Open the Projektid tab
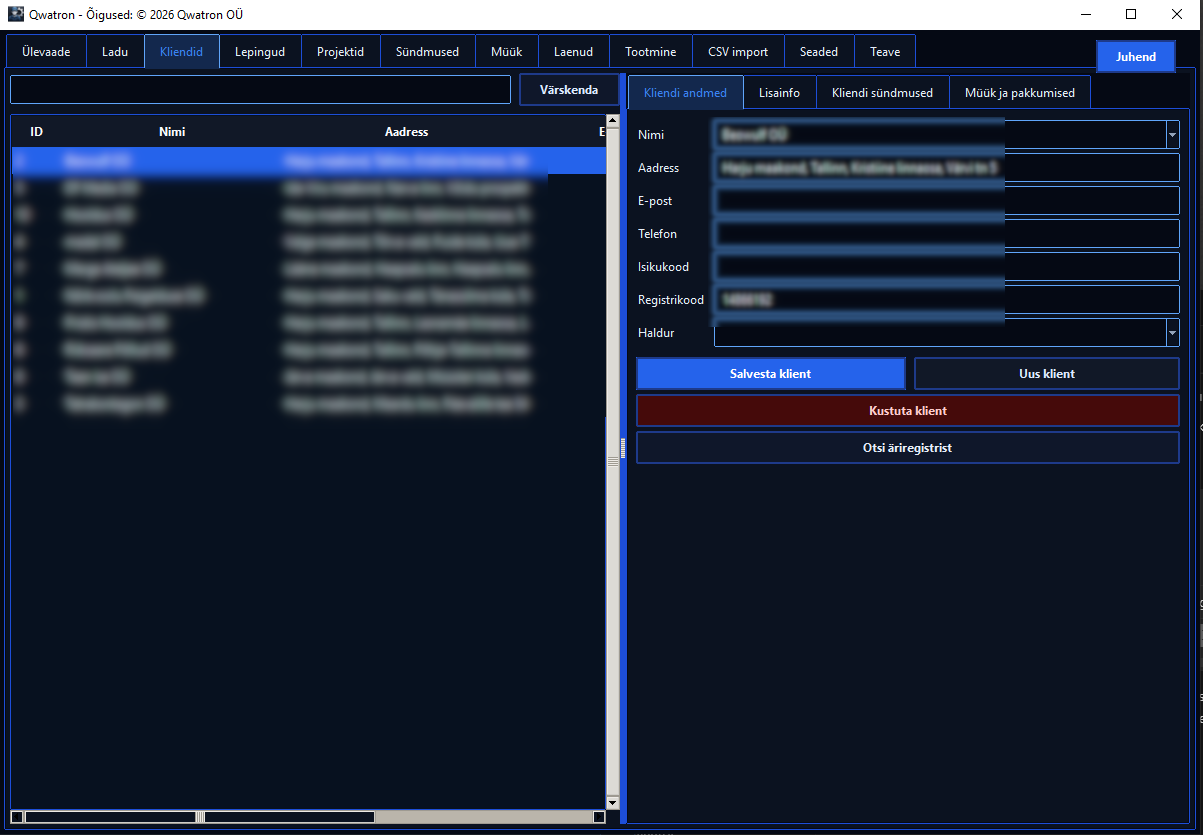The height and width of the screenshot is (835, 1203). (x=341, y=52)
